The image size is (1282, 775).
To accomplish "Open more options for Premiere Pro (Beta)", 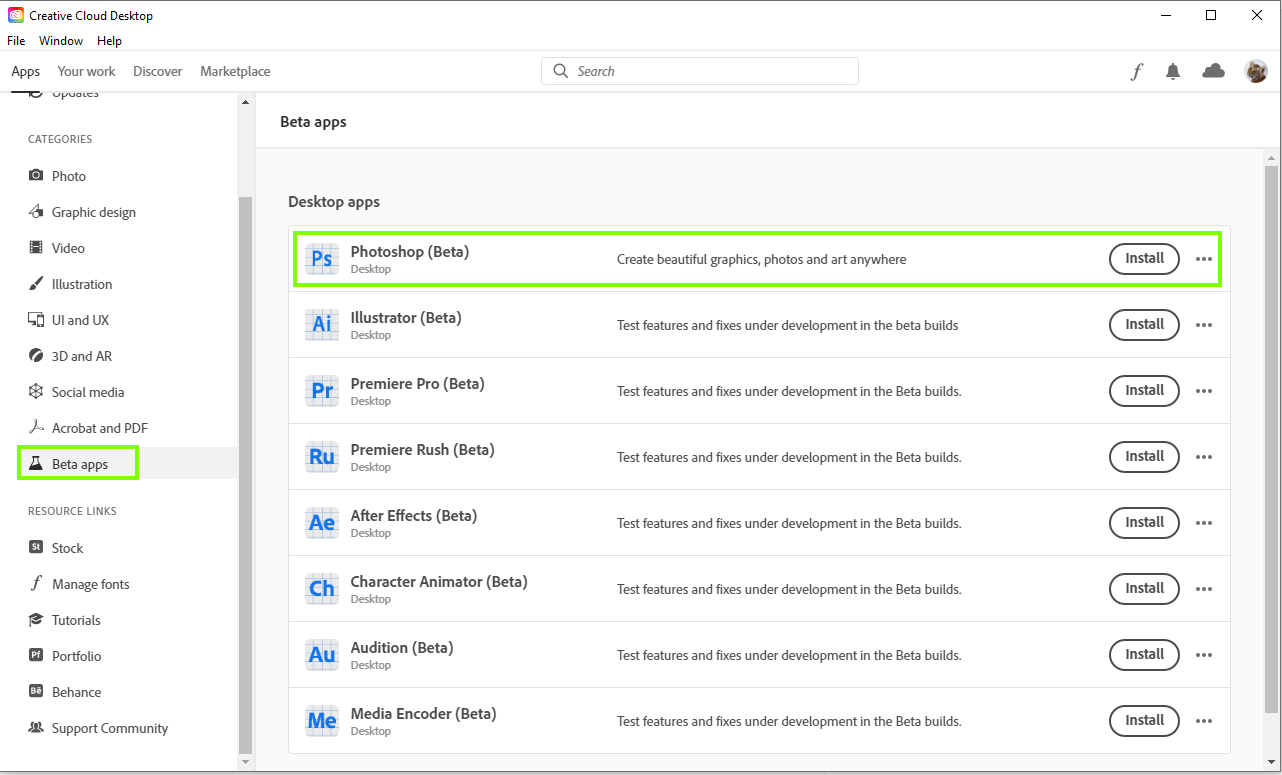I will click(1204, 391).
